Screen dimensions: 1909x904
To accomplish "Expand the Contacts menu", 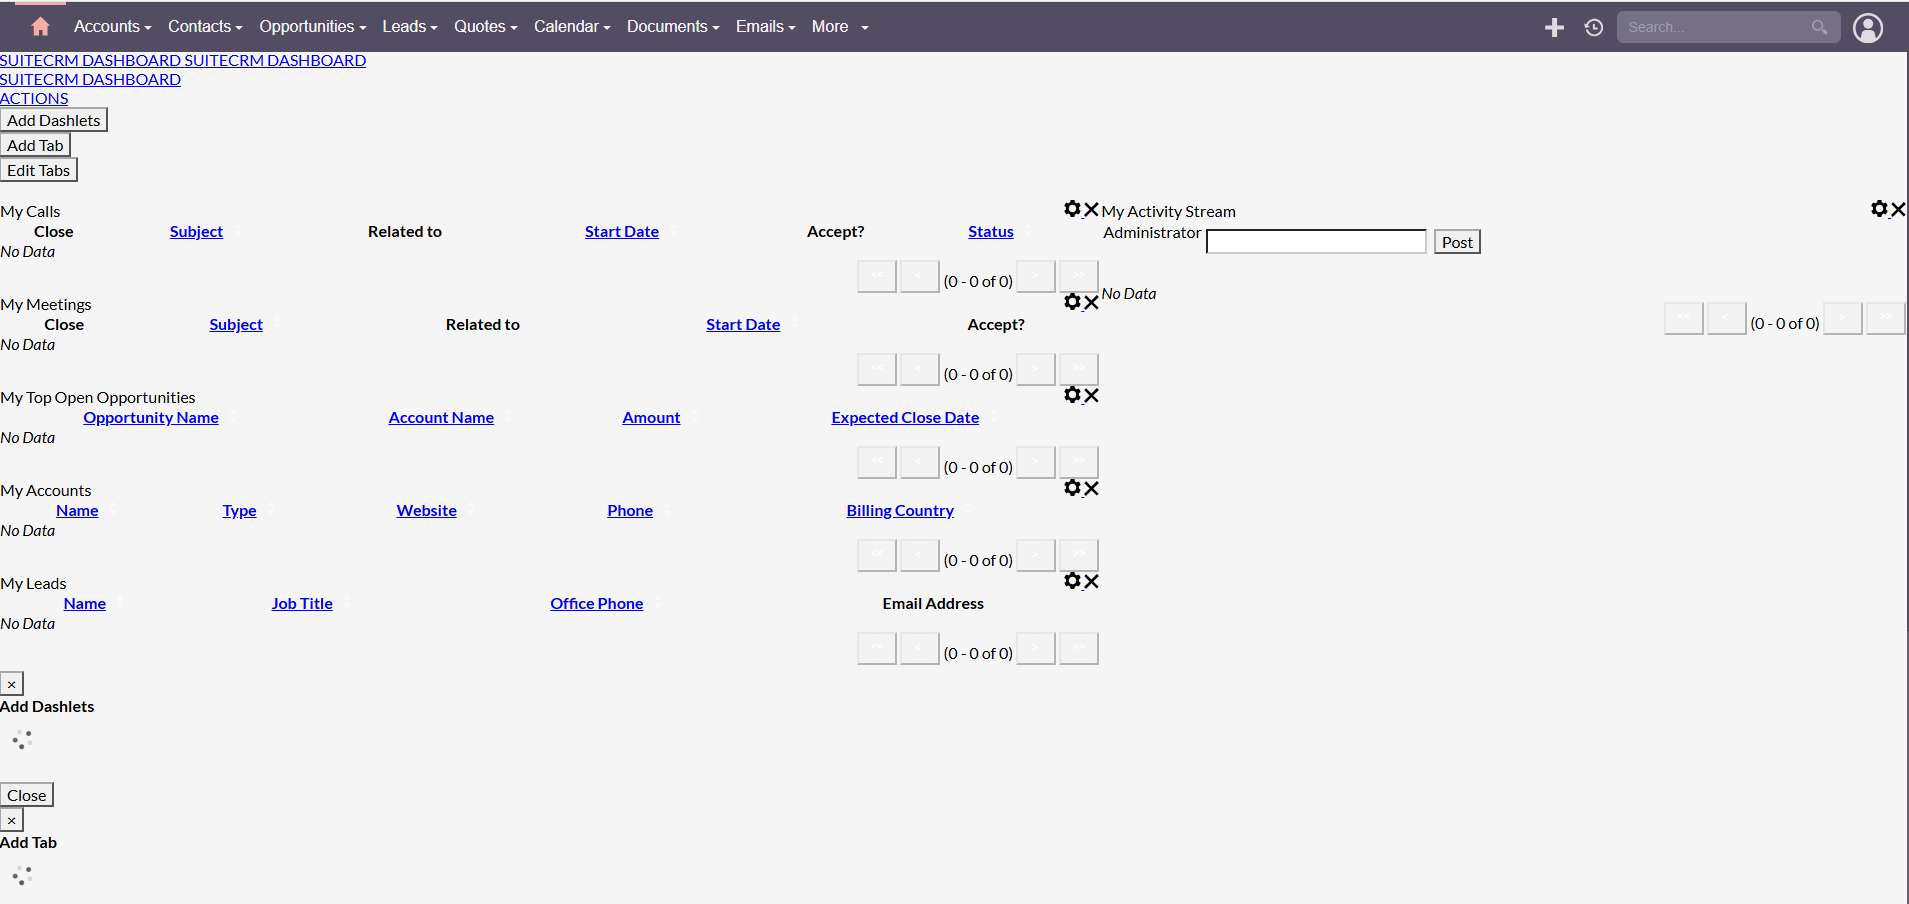I will point(205,27).
